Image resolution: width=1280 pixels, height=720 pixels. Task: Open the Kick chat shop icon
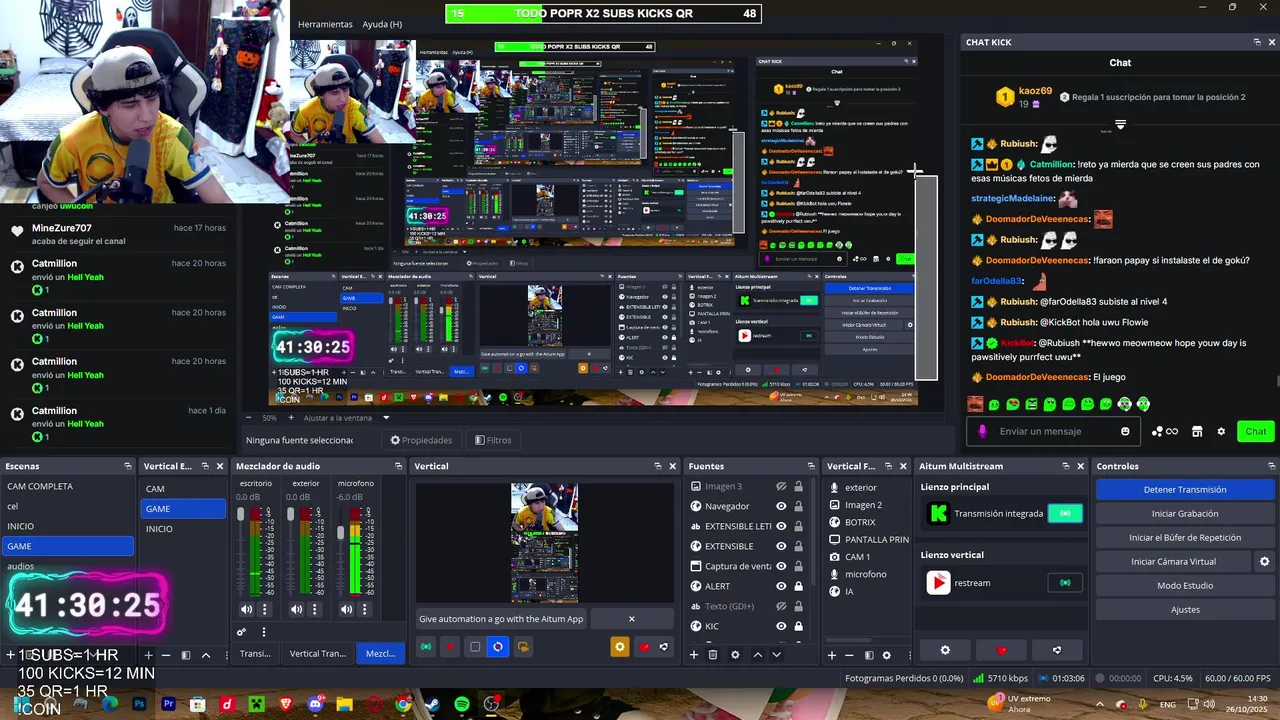1196,431
